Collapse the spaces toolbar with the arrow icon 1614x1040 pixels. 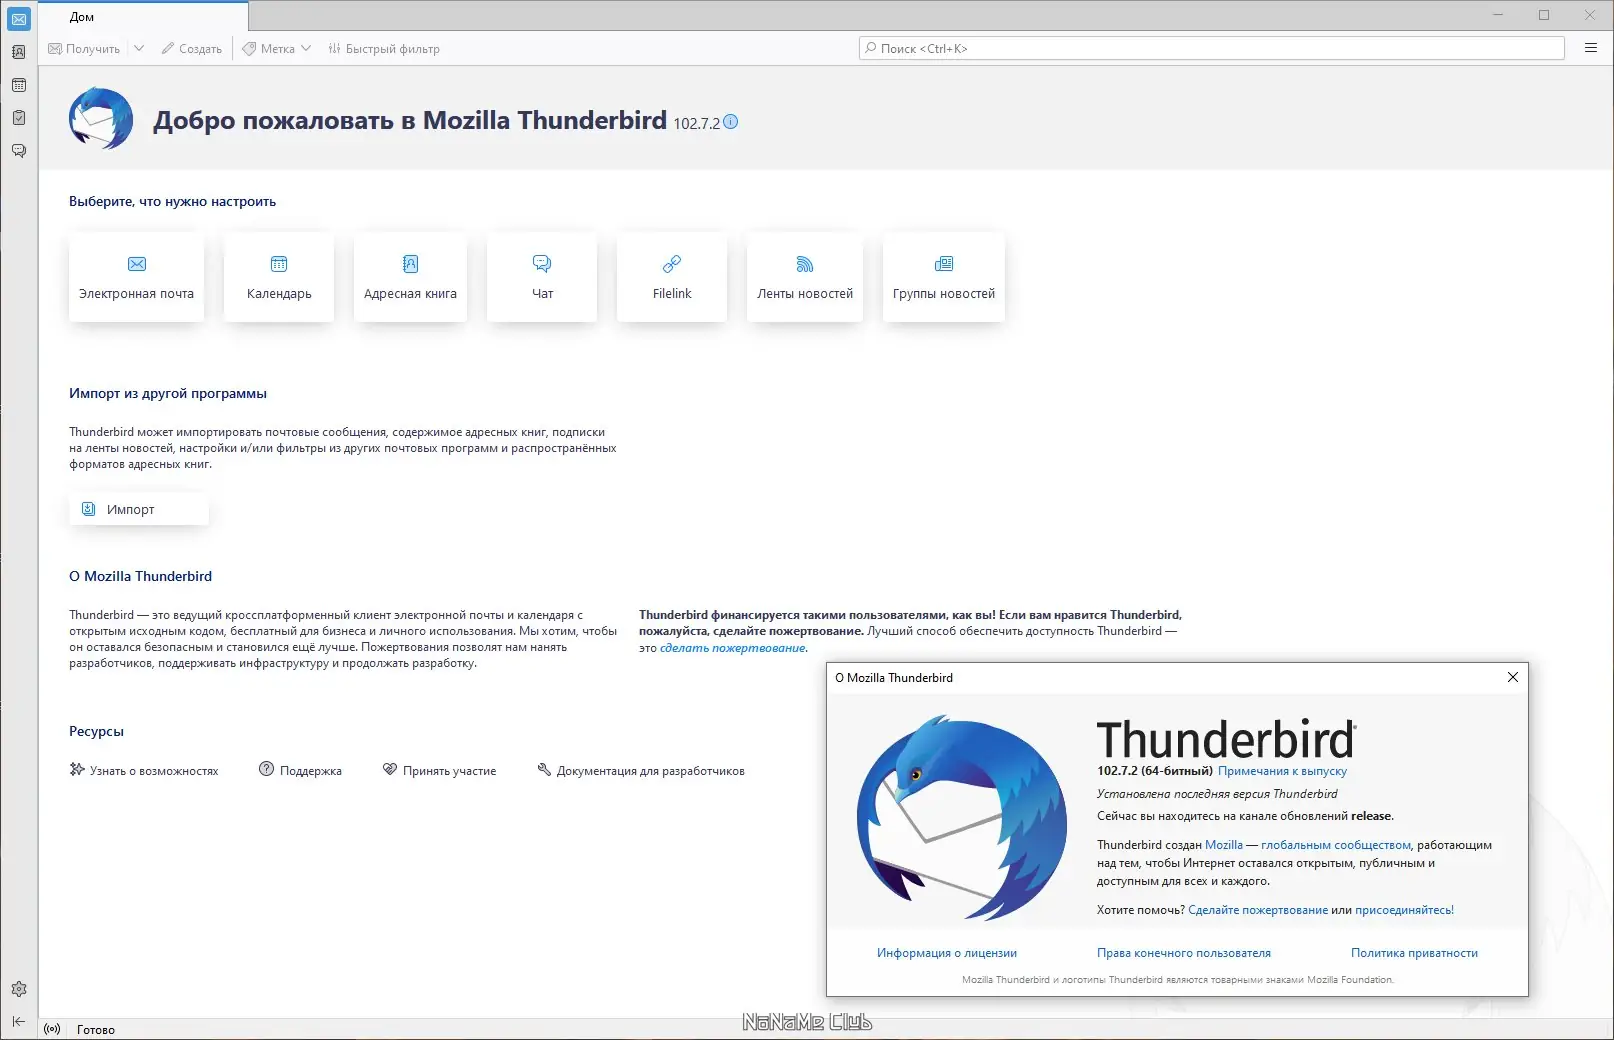tap(19, 1021)
